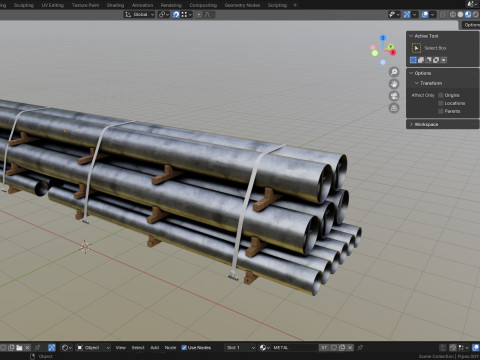Open the UV Editing workspace tab
Viewport: 480px width, 360px height.
pyautogui.click(x=52, y=5)
